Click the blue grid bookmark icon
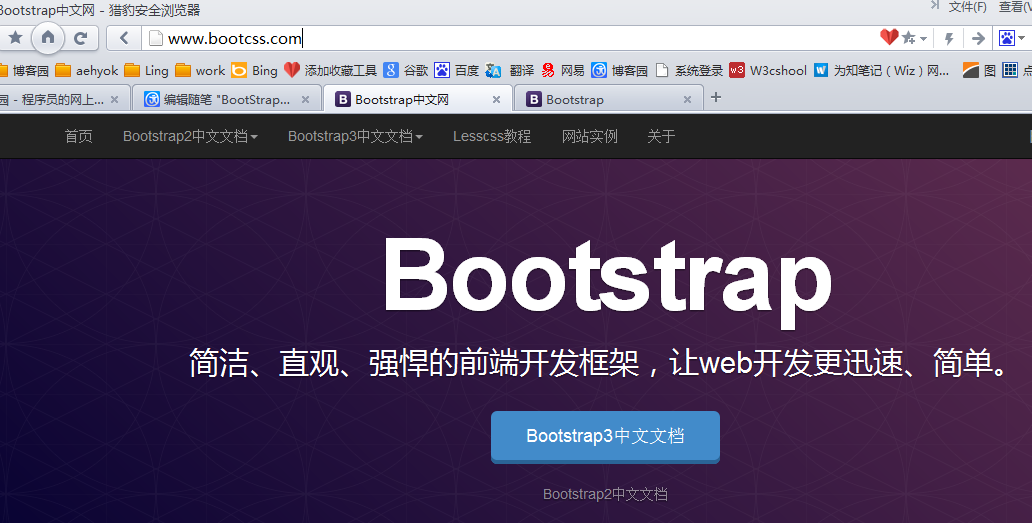1032x523 pixels. click(x=1010, y=70)
